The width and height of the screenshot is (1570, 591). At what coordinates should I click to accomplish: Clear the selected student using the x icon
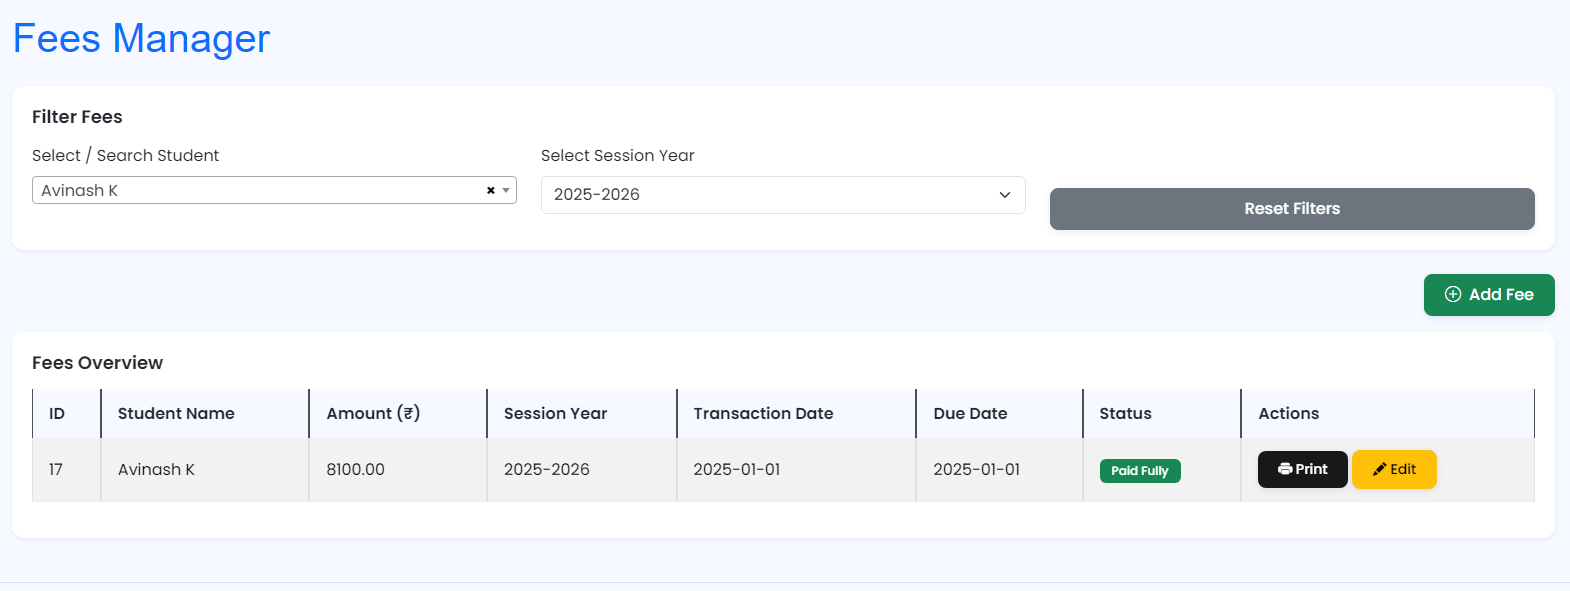490,190
